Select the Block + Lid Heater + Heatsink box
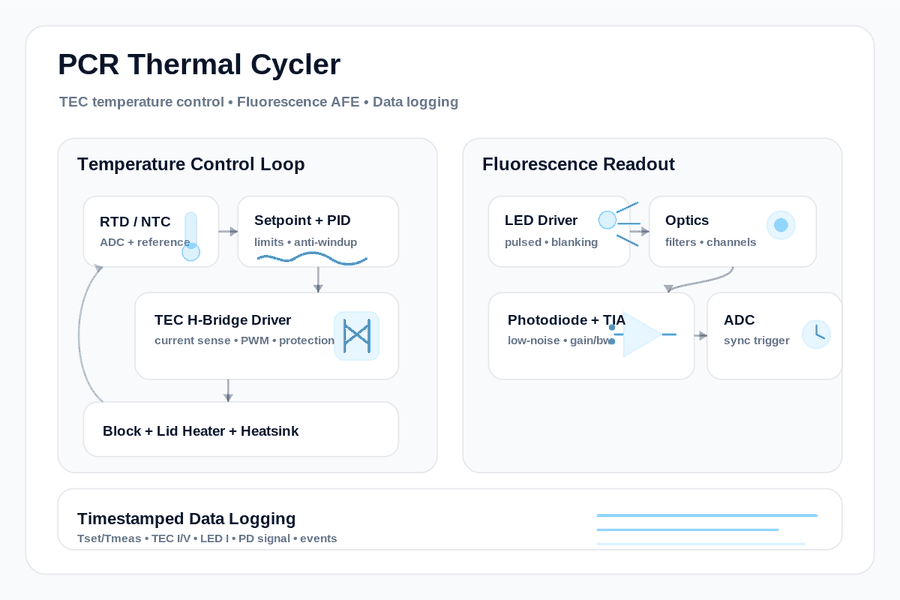Screen dimensions: 900x600 241,429
